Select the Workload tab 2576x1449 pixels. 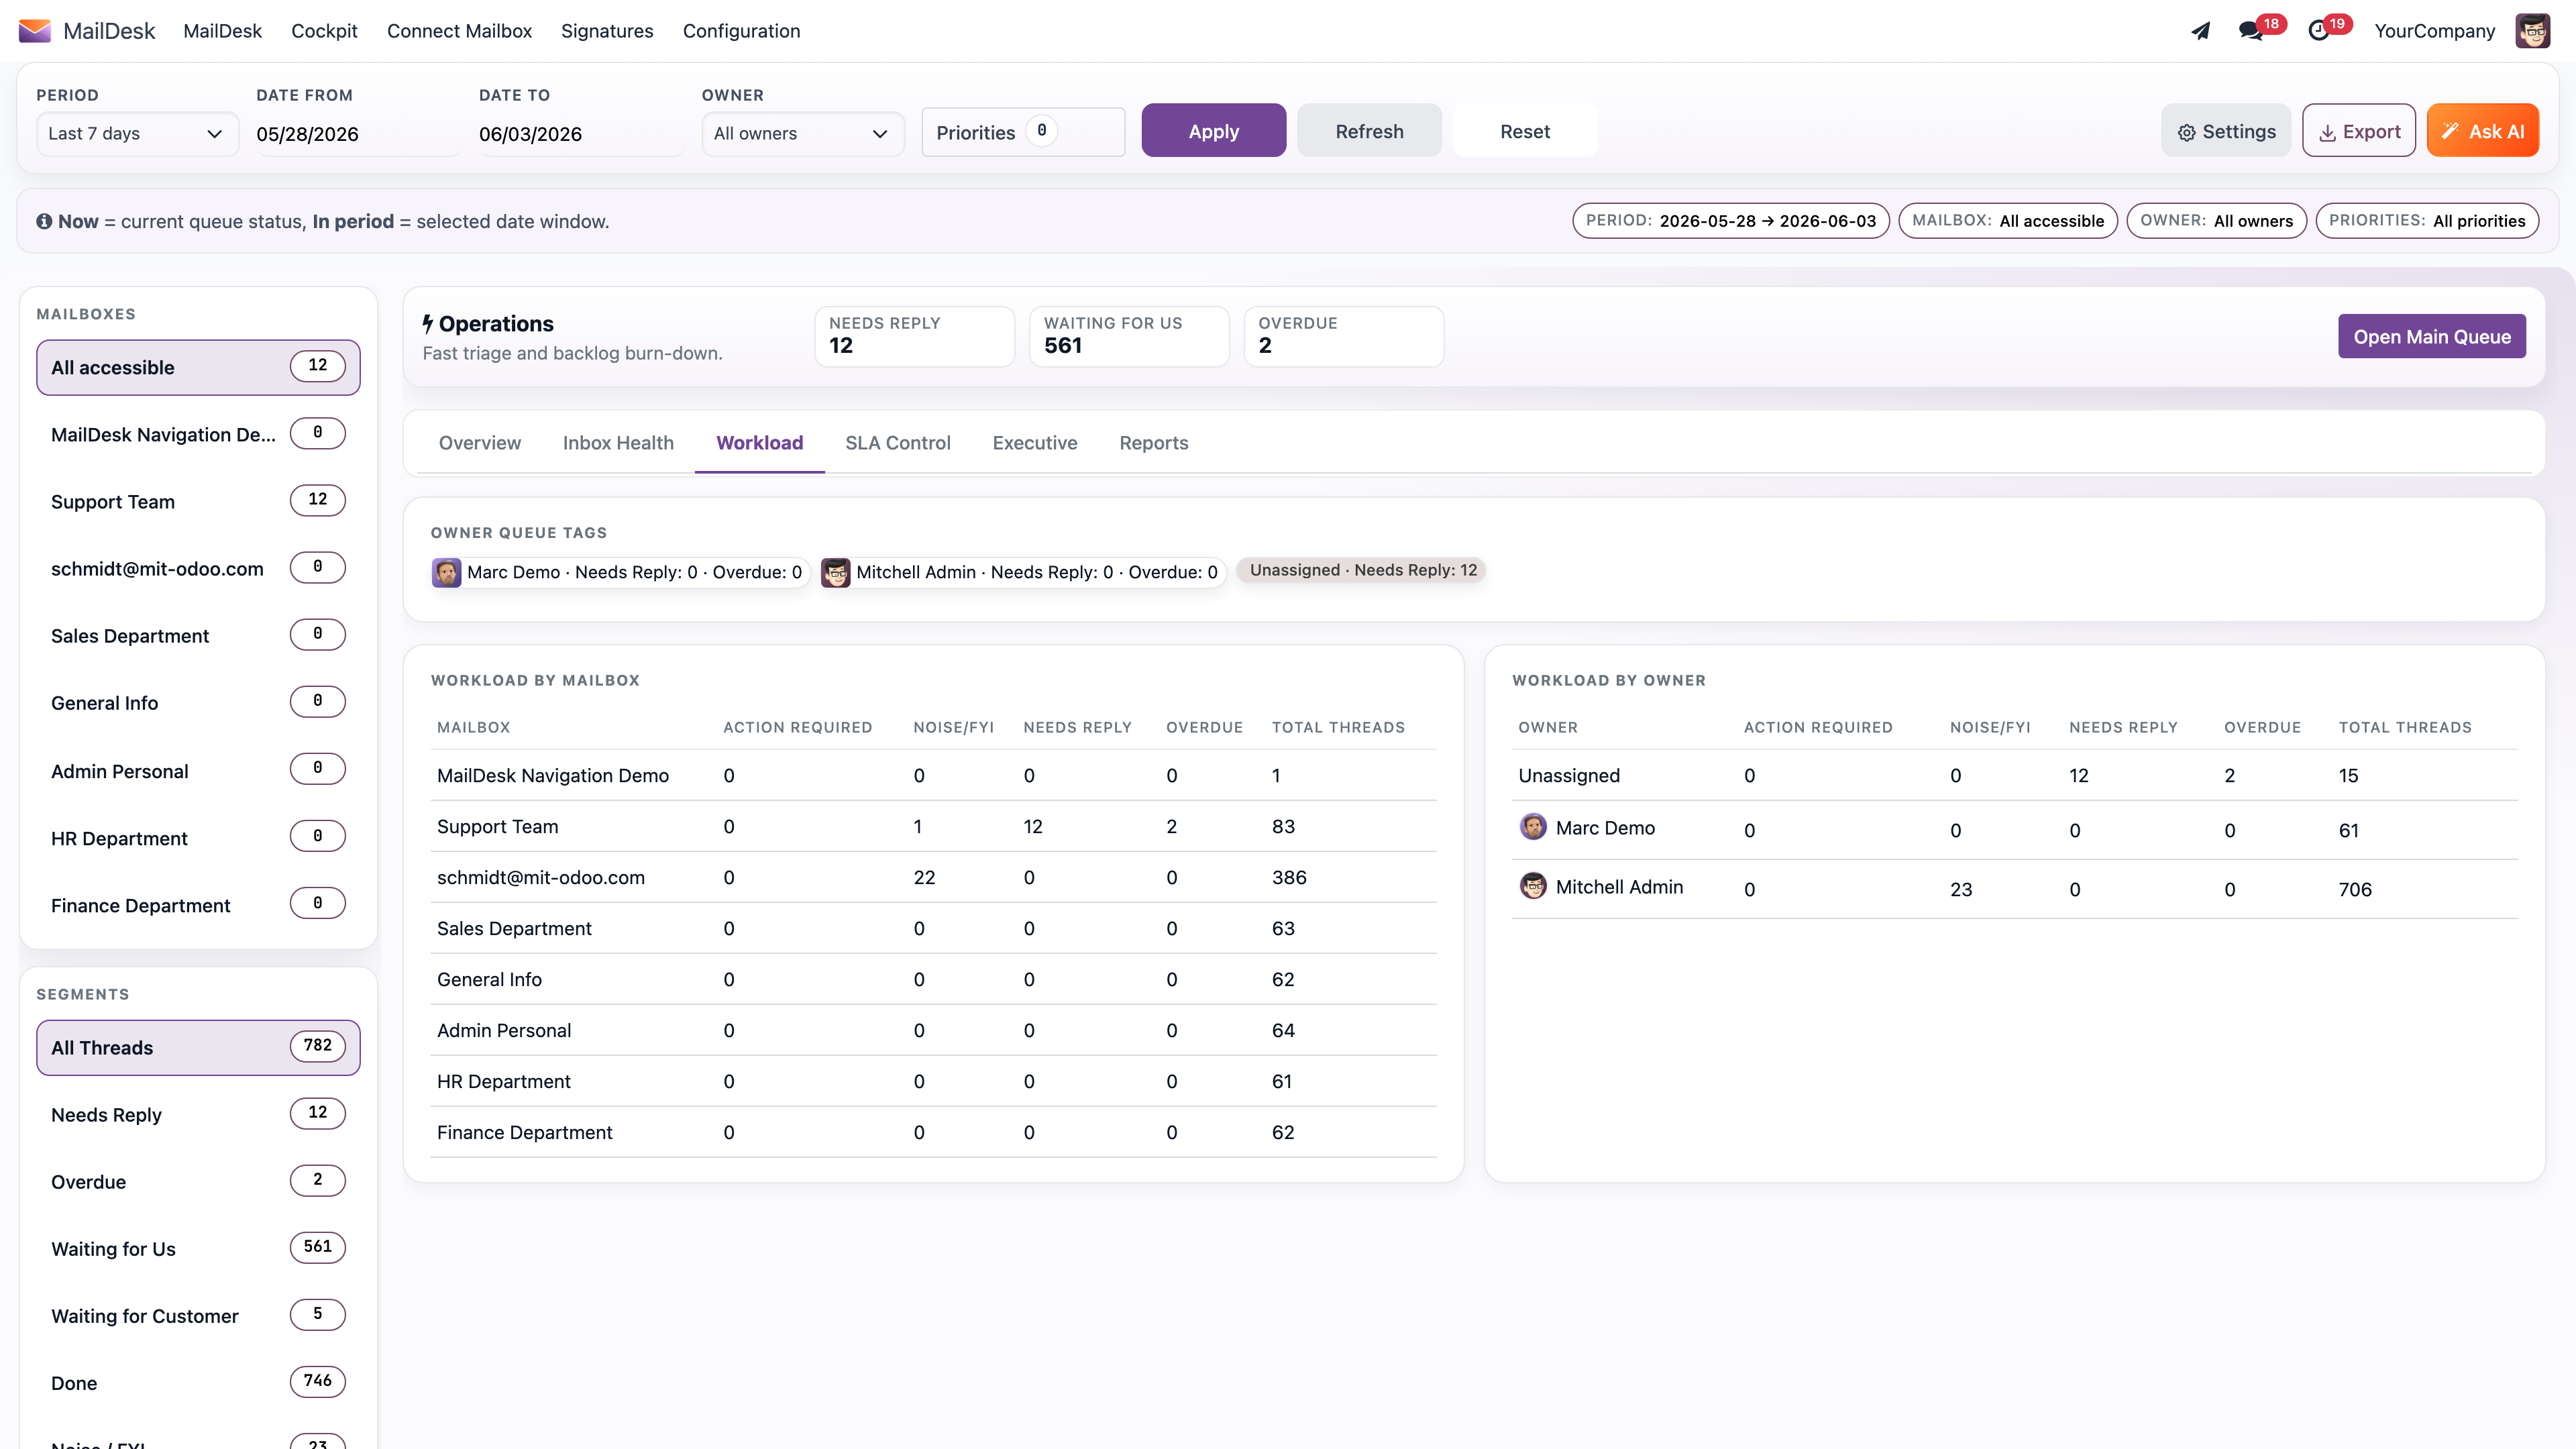760,443
